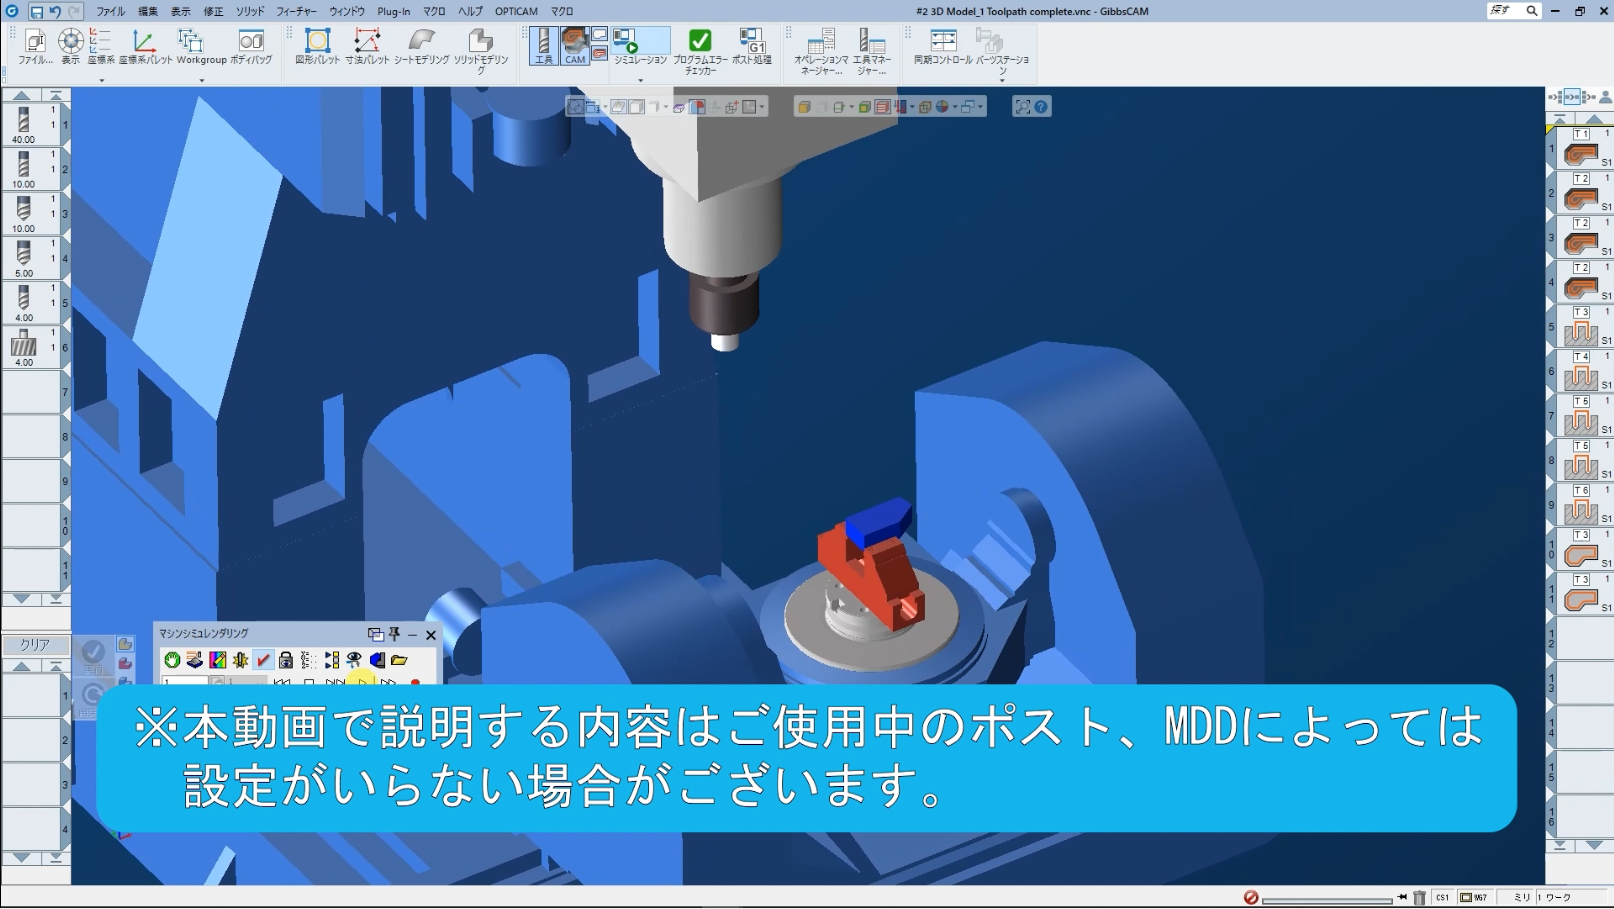Click the open folder icon in simulation panel

click(x=399, y=660)
